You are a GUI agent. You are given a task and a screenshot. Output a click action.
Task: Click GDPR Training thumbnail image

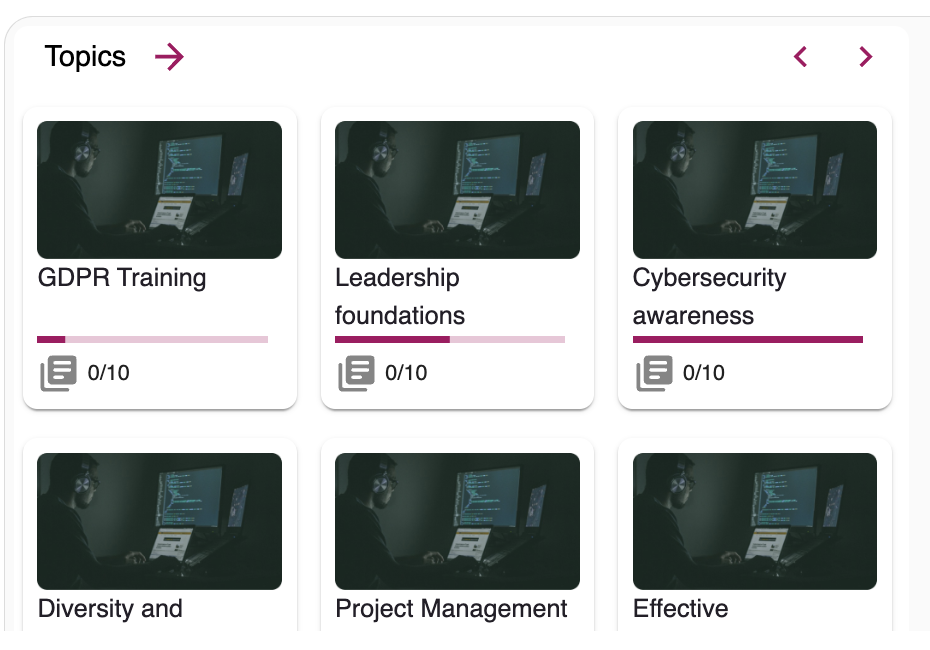tap(159, 190)
